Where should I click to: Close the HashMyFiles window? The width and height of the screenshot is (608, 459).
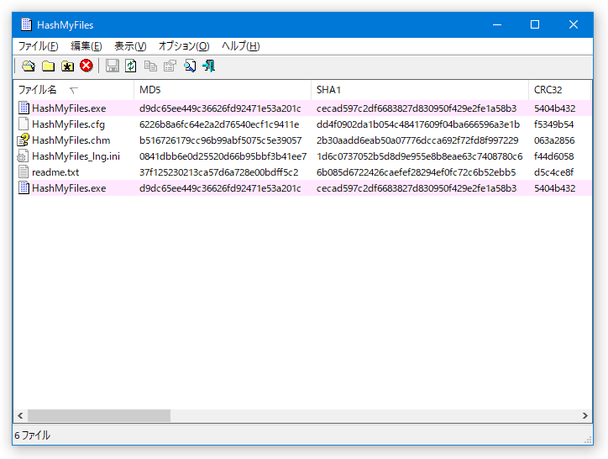573,25
